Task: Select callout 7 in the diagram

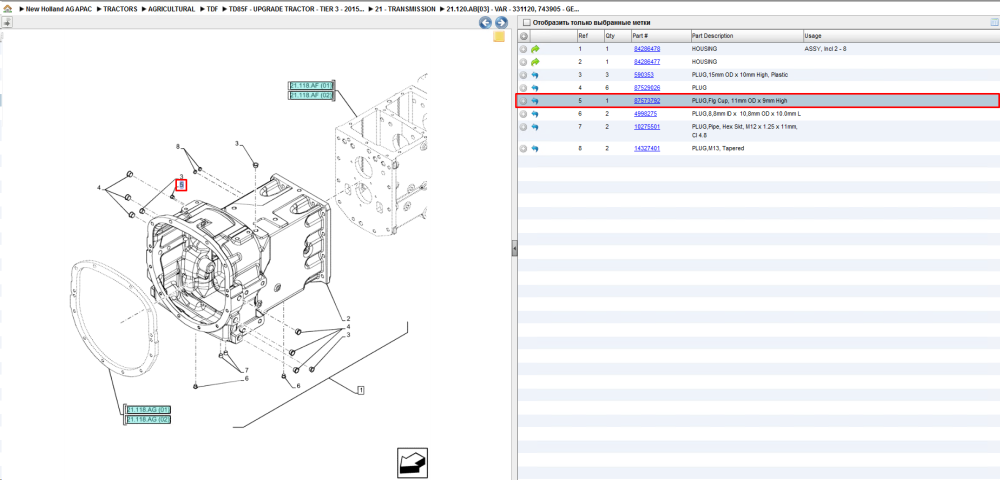Action: 246,370
